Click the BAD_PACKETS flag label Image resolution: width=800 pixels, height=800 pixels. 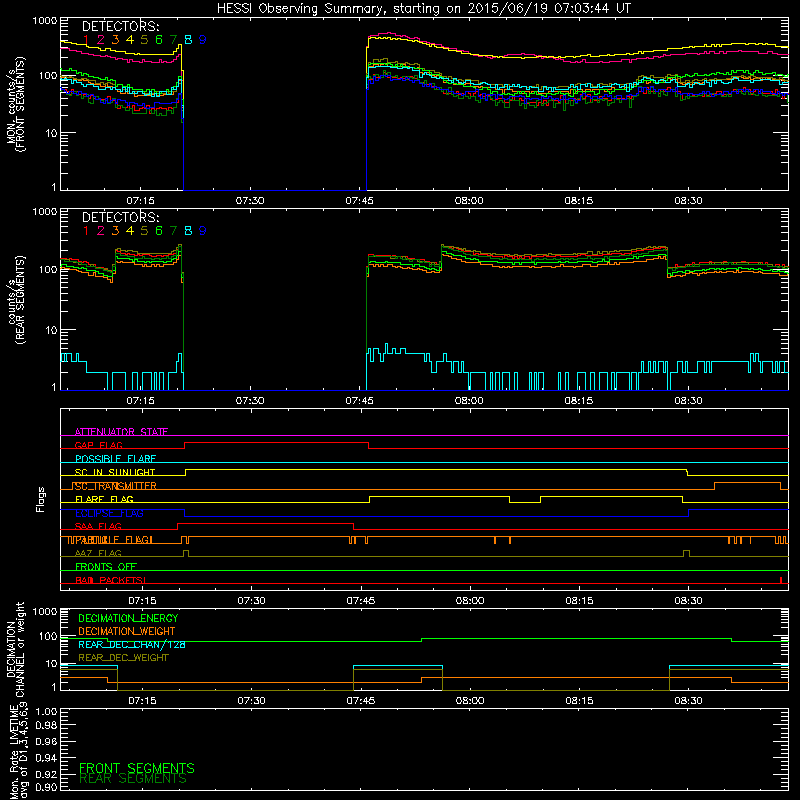point(111,580)
